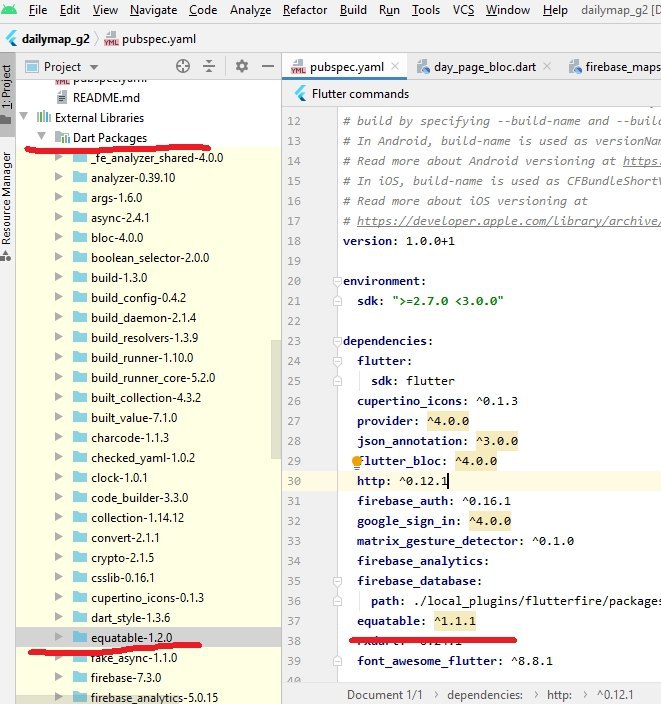Click the Flutter commands link

point(360,94)
